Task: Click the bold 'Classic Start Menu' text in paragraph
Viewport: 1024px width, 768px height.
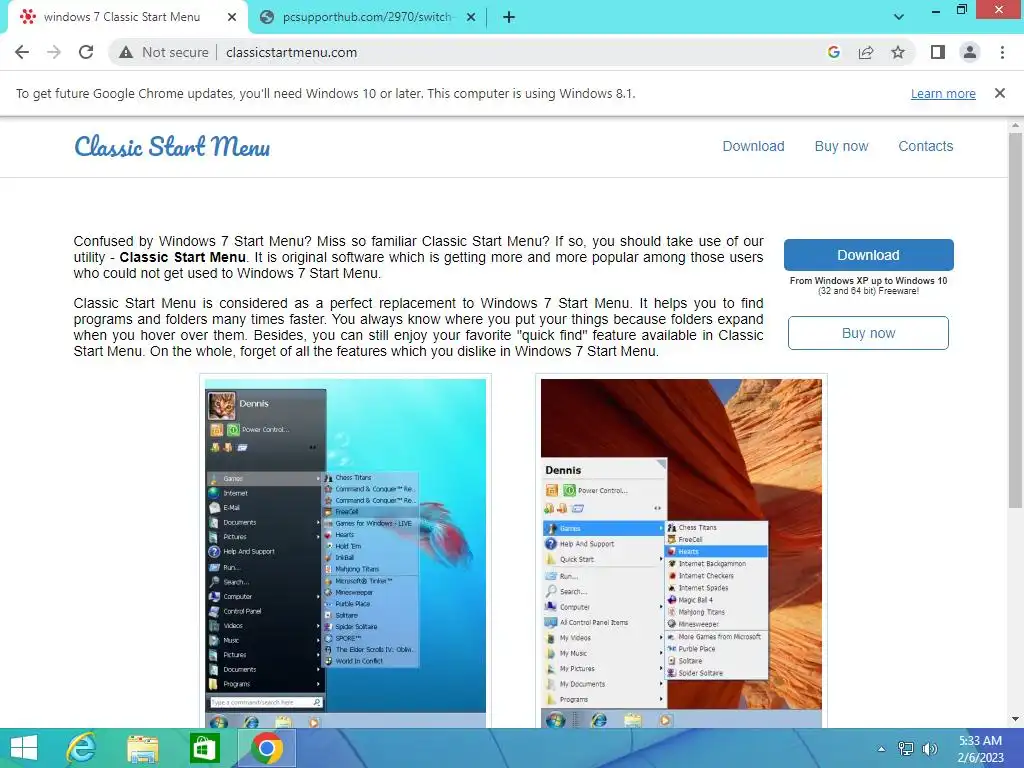Action: 182,257
